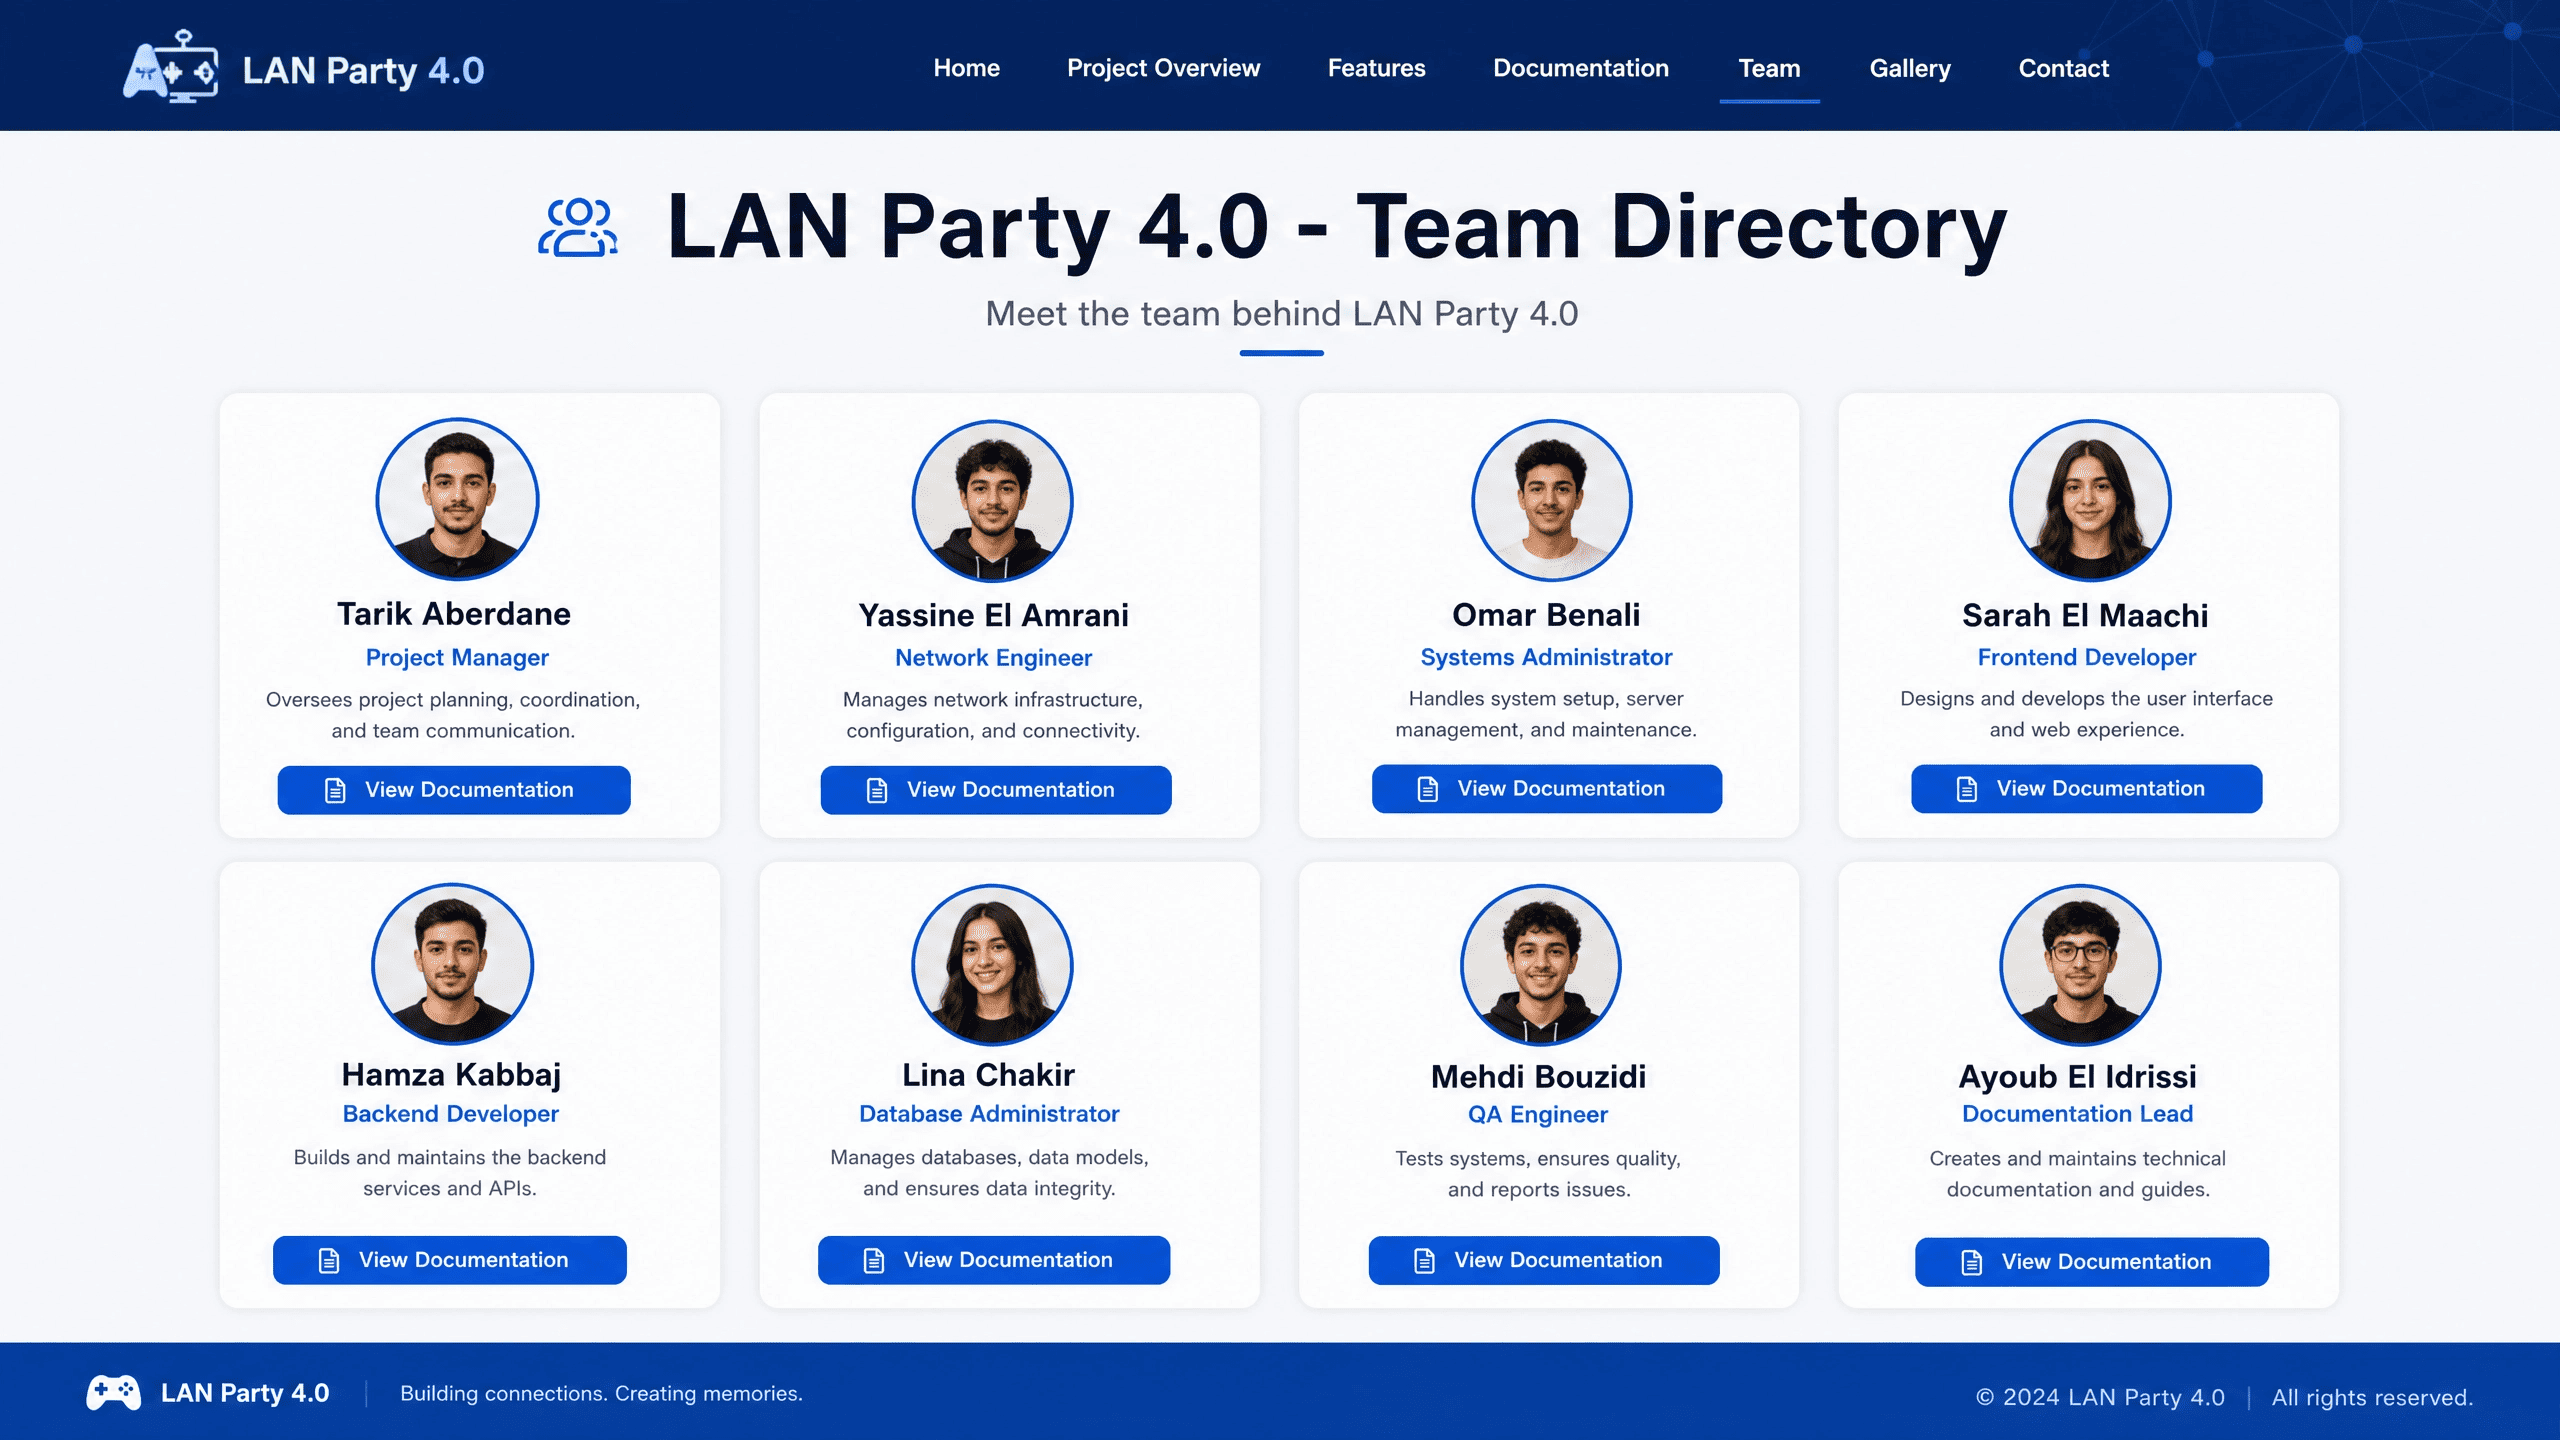Click Lina Chakir's profile photo

pos(992,965)
